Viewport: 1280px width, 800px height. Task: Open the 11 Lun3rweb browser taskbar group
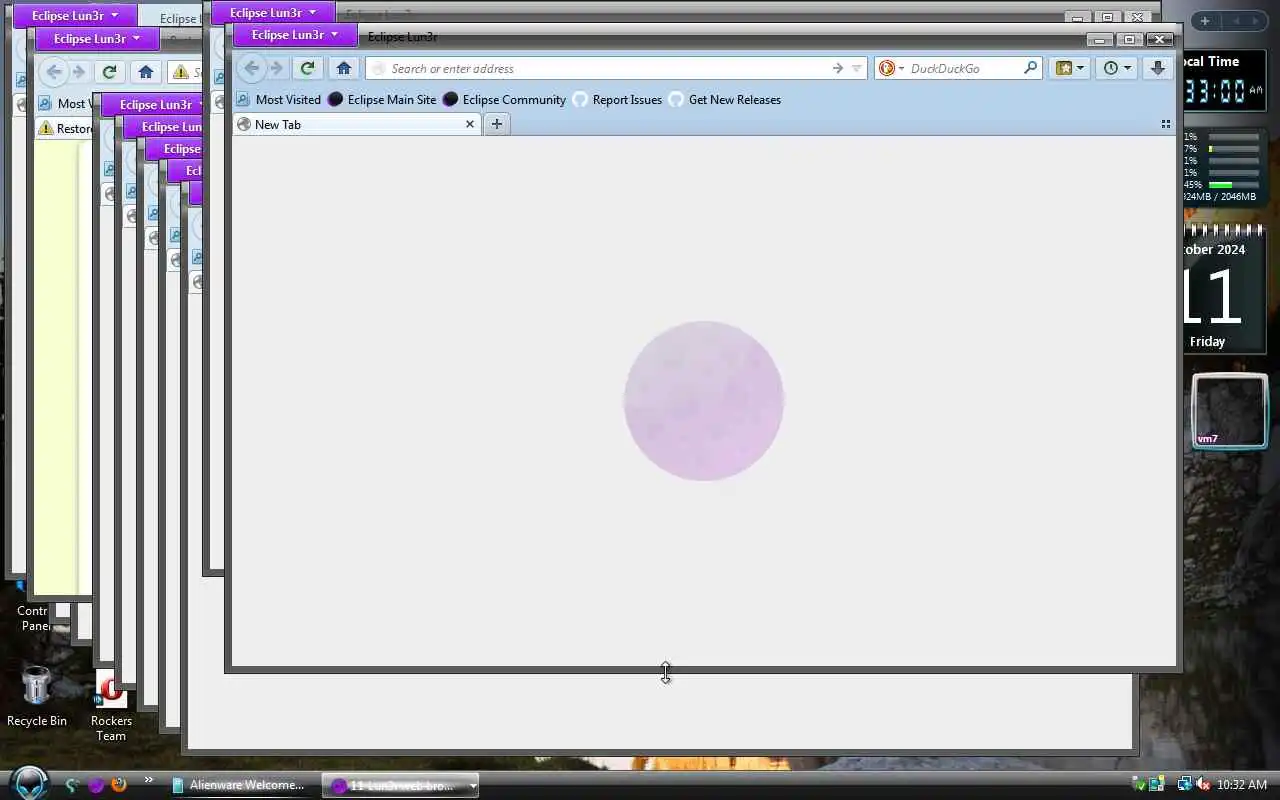(400, 785)
